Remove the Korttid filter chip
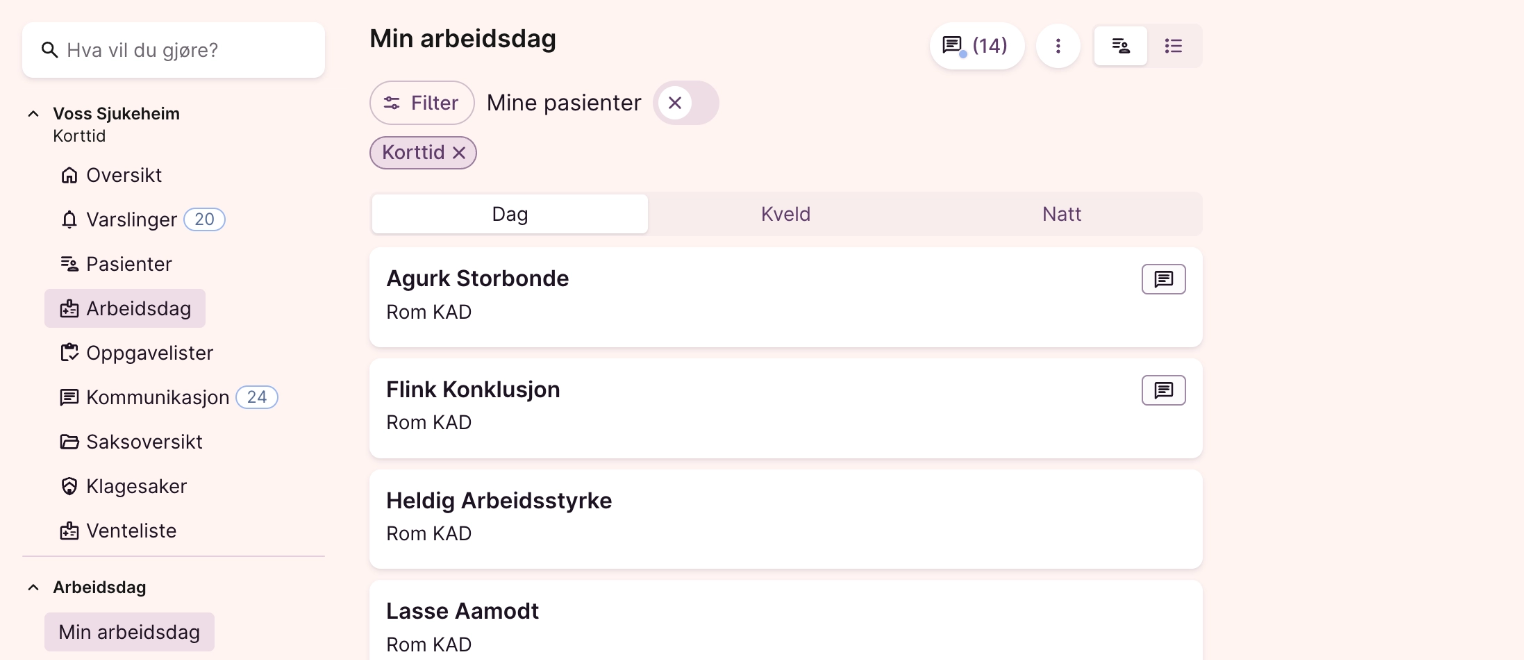The width and height of the screenshot is (1524, 660). coord(459,153)
